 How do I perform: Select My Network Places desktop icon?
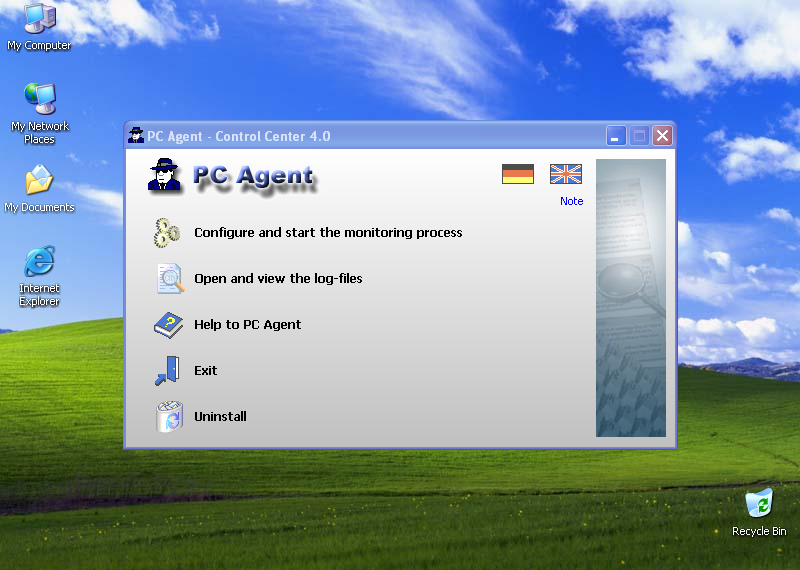[39, 113]
